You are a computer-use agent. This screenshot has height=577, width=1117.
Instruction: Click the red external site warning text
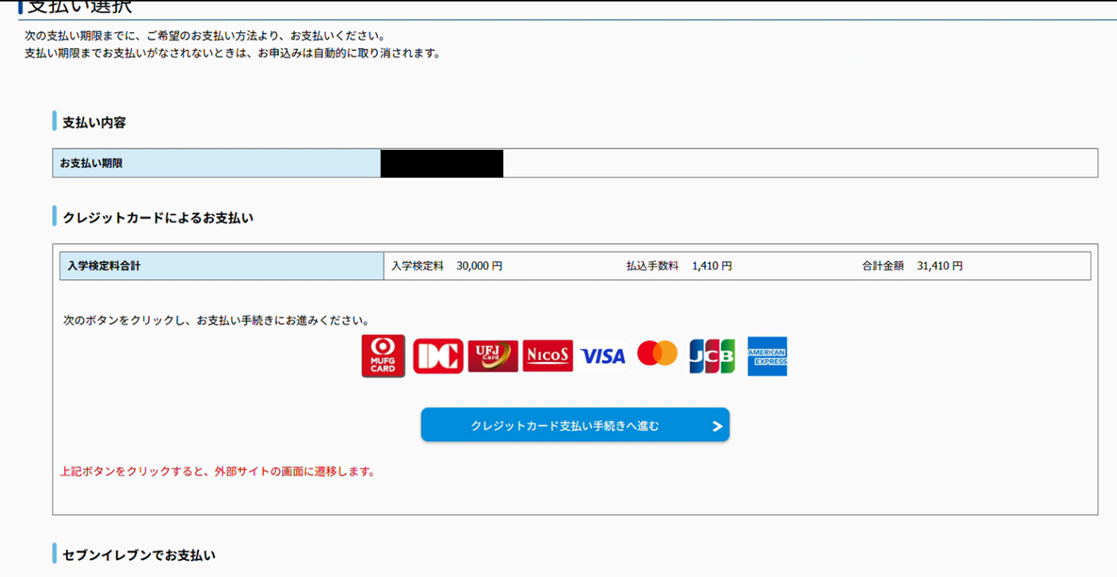[x=218, y=471]
